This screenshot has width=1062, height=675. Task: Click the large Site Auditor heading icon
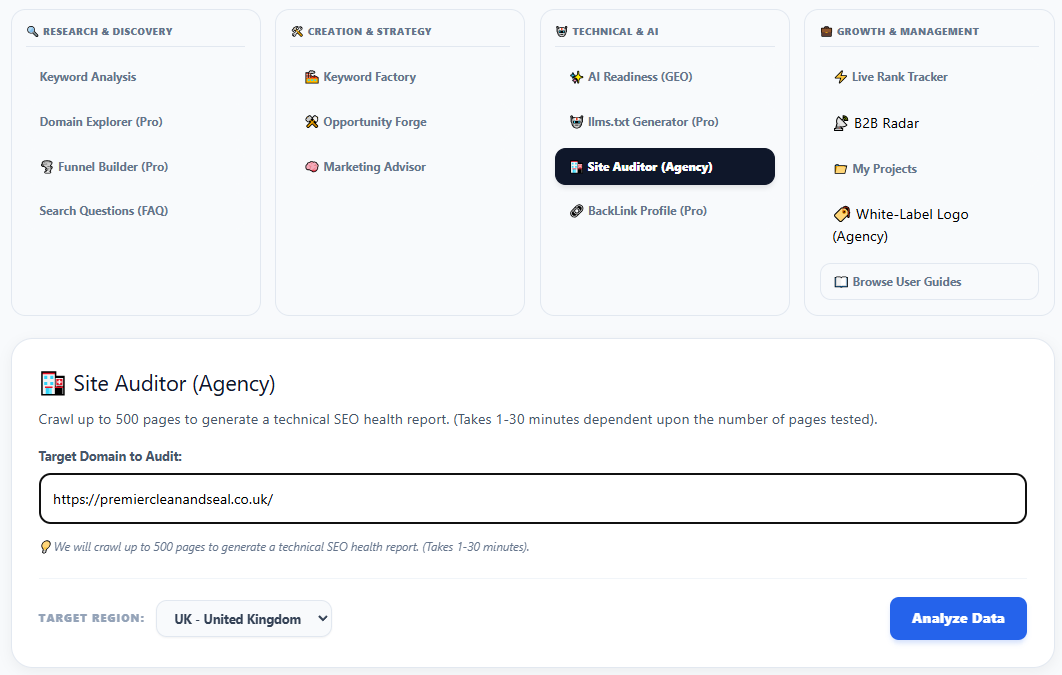[x=53, y=383]
